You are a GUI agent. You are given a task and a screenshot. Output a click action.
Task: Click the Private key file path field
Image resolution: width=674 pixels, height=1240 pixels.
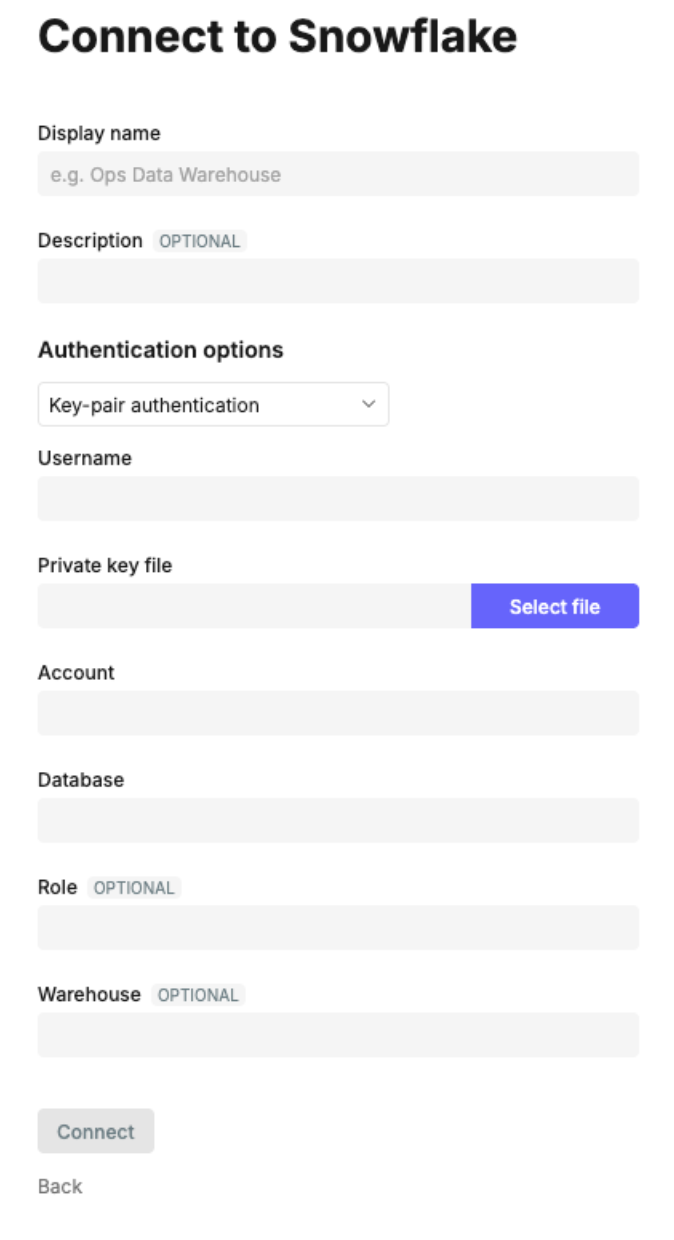pos(254,606)
